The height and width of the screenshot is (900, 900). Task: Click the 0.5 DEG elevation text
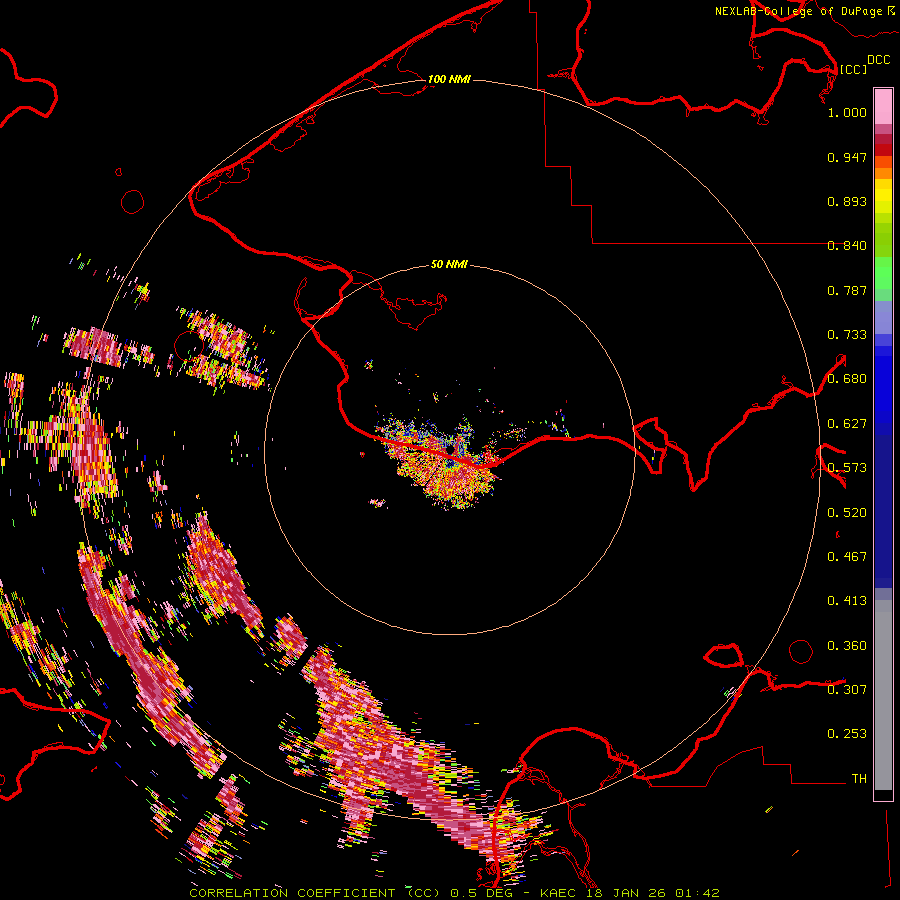click(481, 893)
